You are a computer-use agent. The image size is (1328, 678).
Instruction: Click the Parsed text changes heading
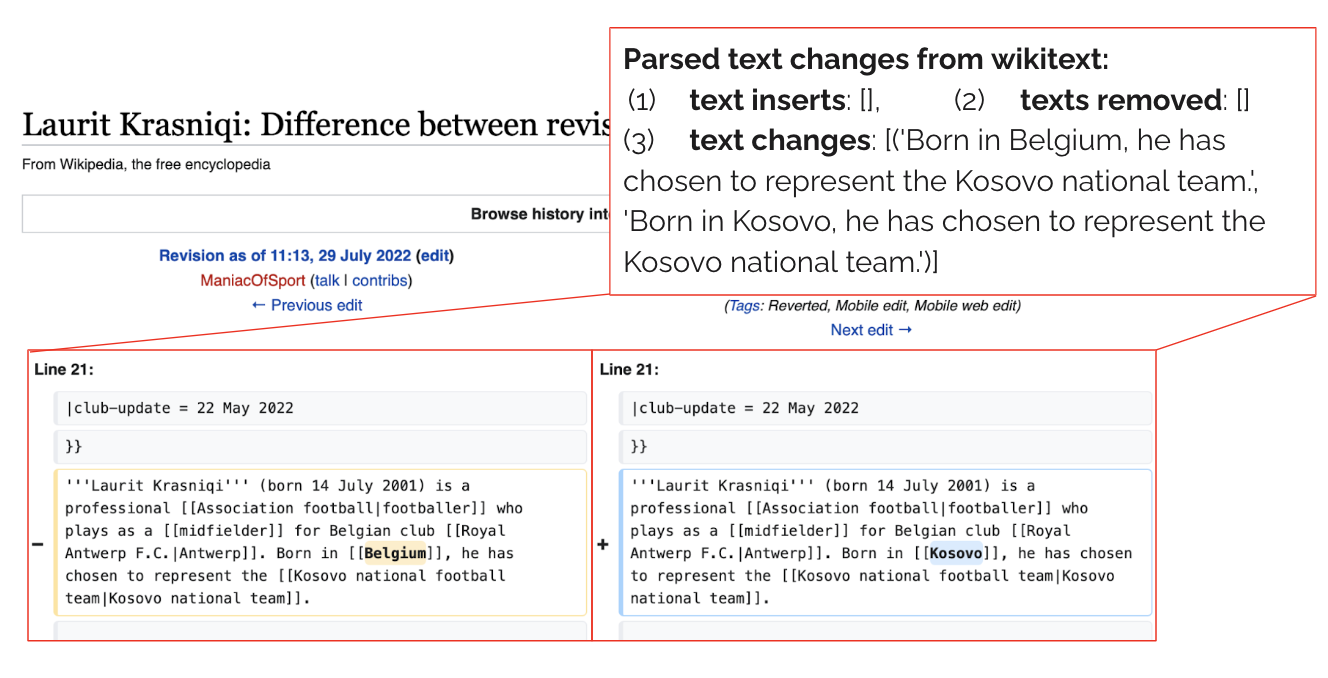(866, 59)
